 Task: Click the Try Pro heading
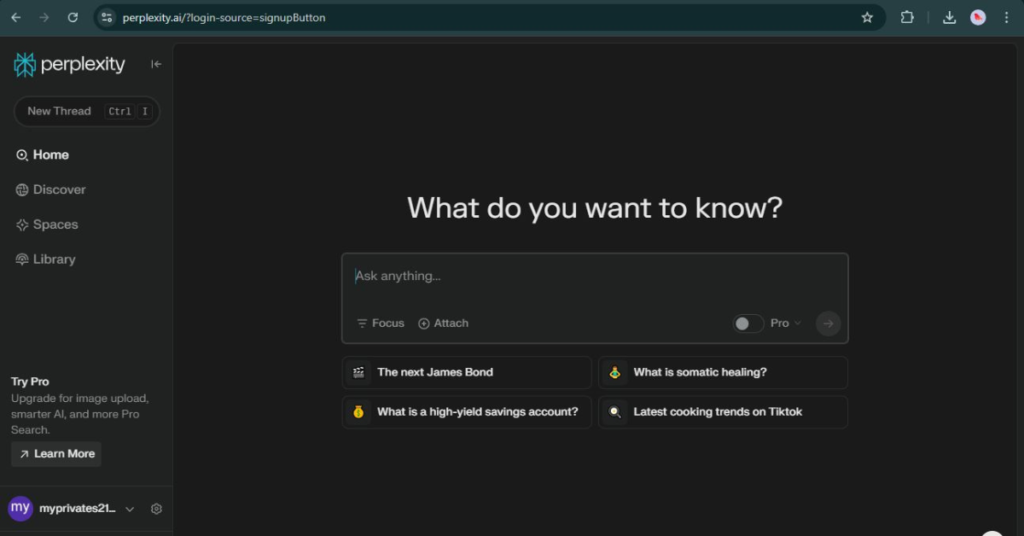tap(30, 382)
